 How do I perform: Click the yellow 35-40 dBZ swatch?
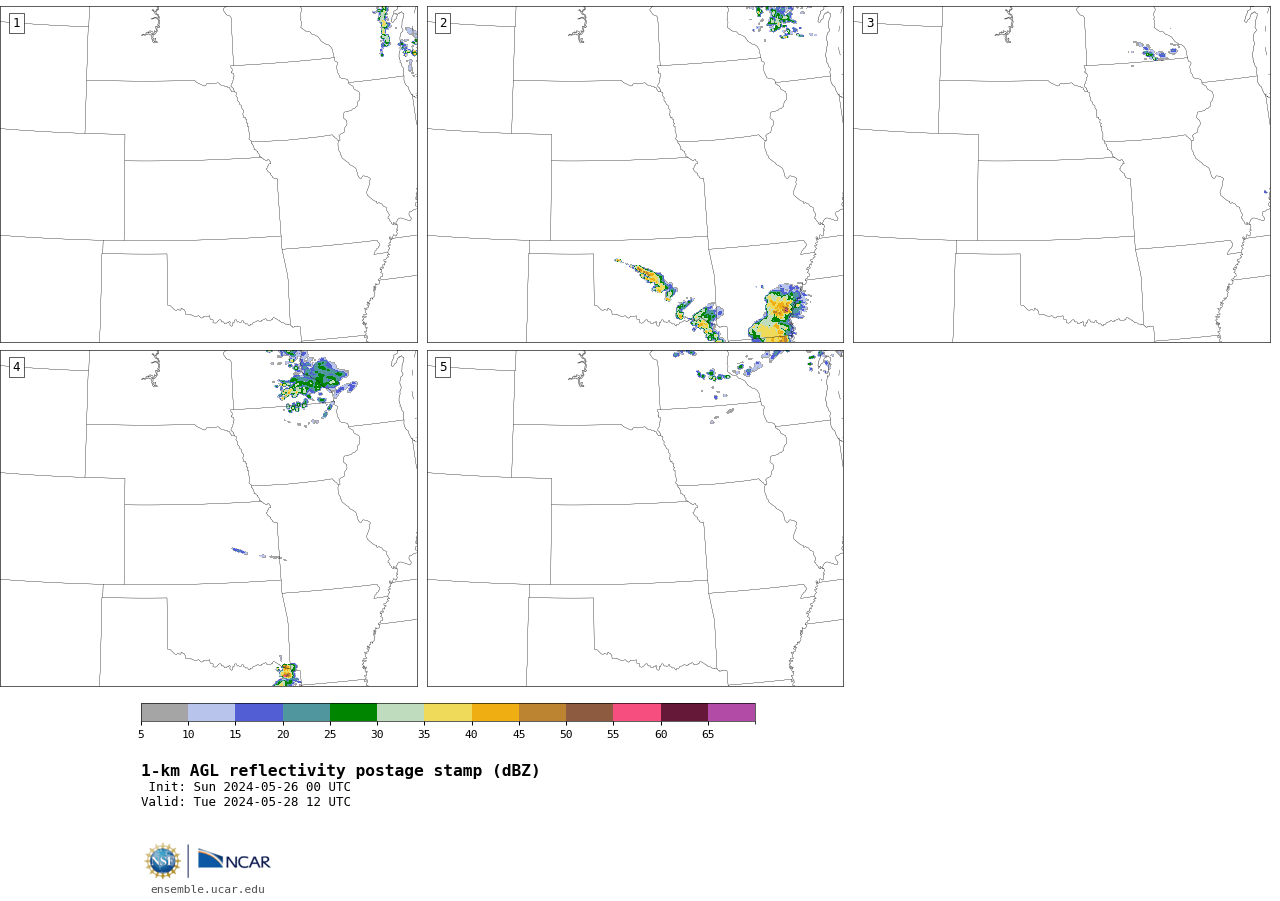[x=448, y=713]
